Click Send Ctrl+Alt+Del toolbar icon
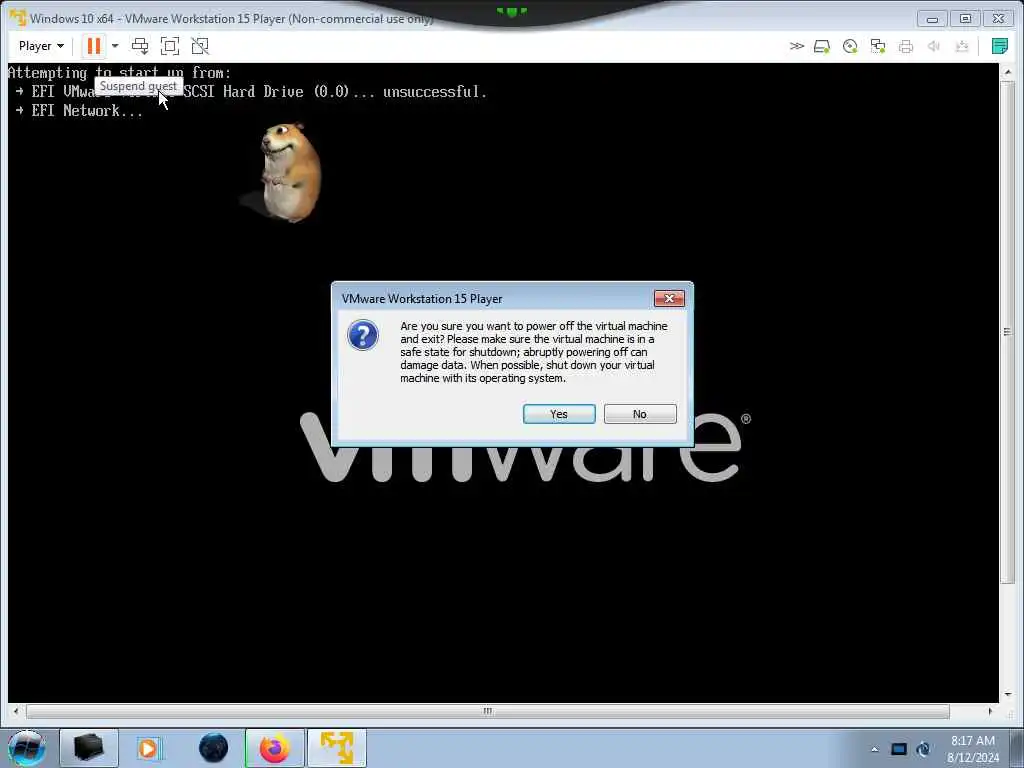Screen dimensions: 1024x768 140,46
